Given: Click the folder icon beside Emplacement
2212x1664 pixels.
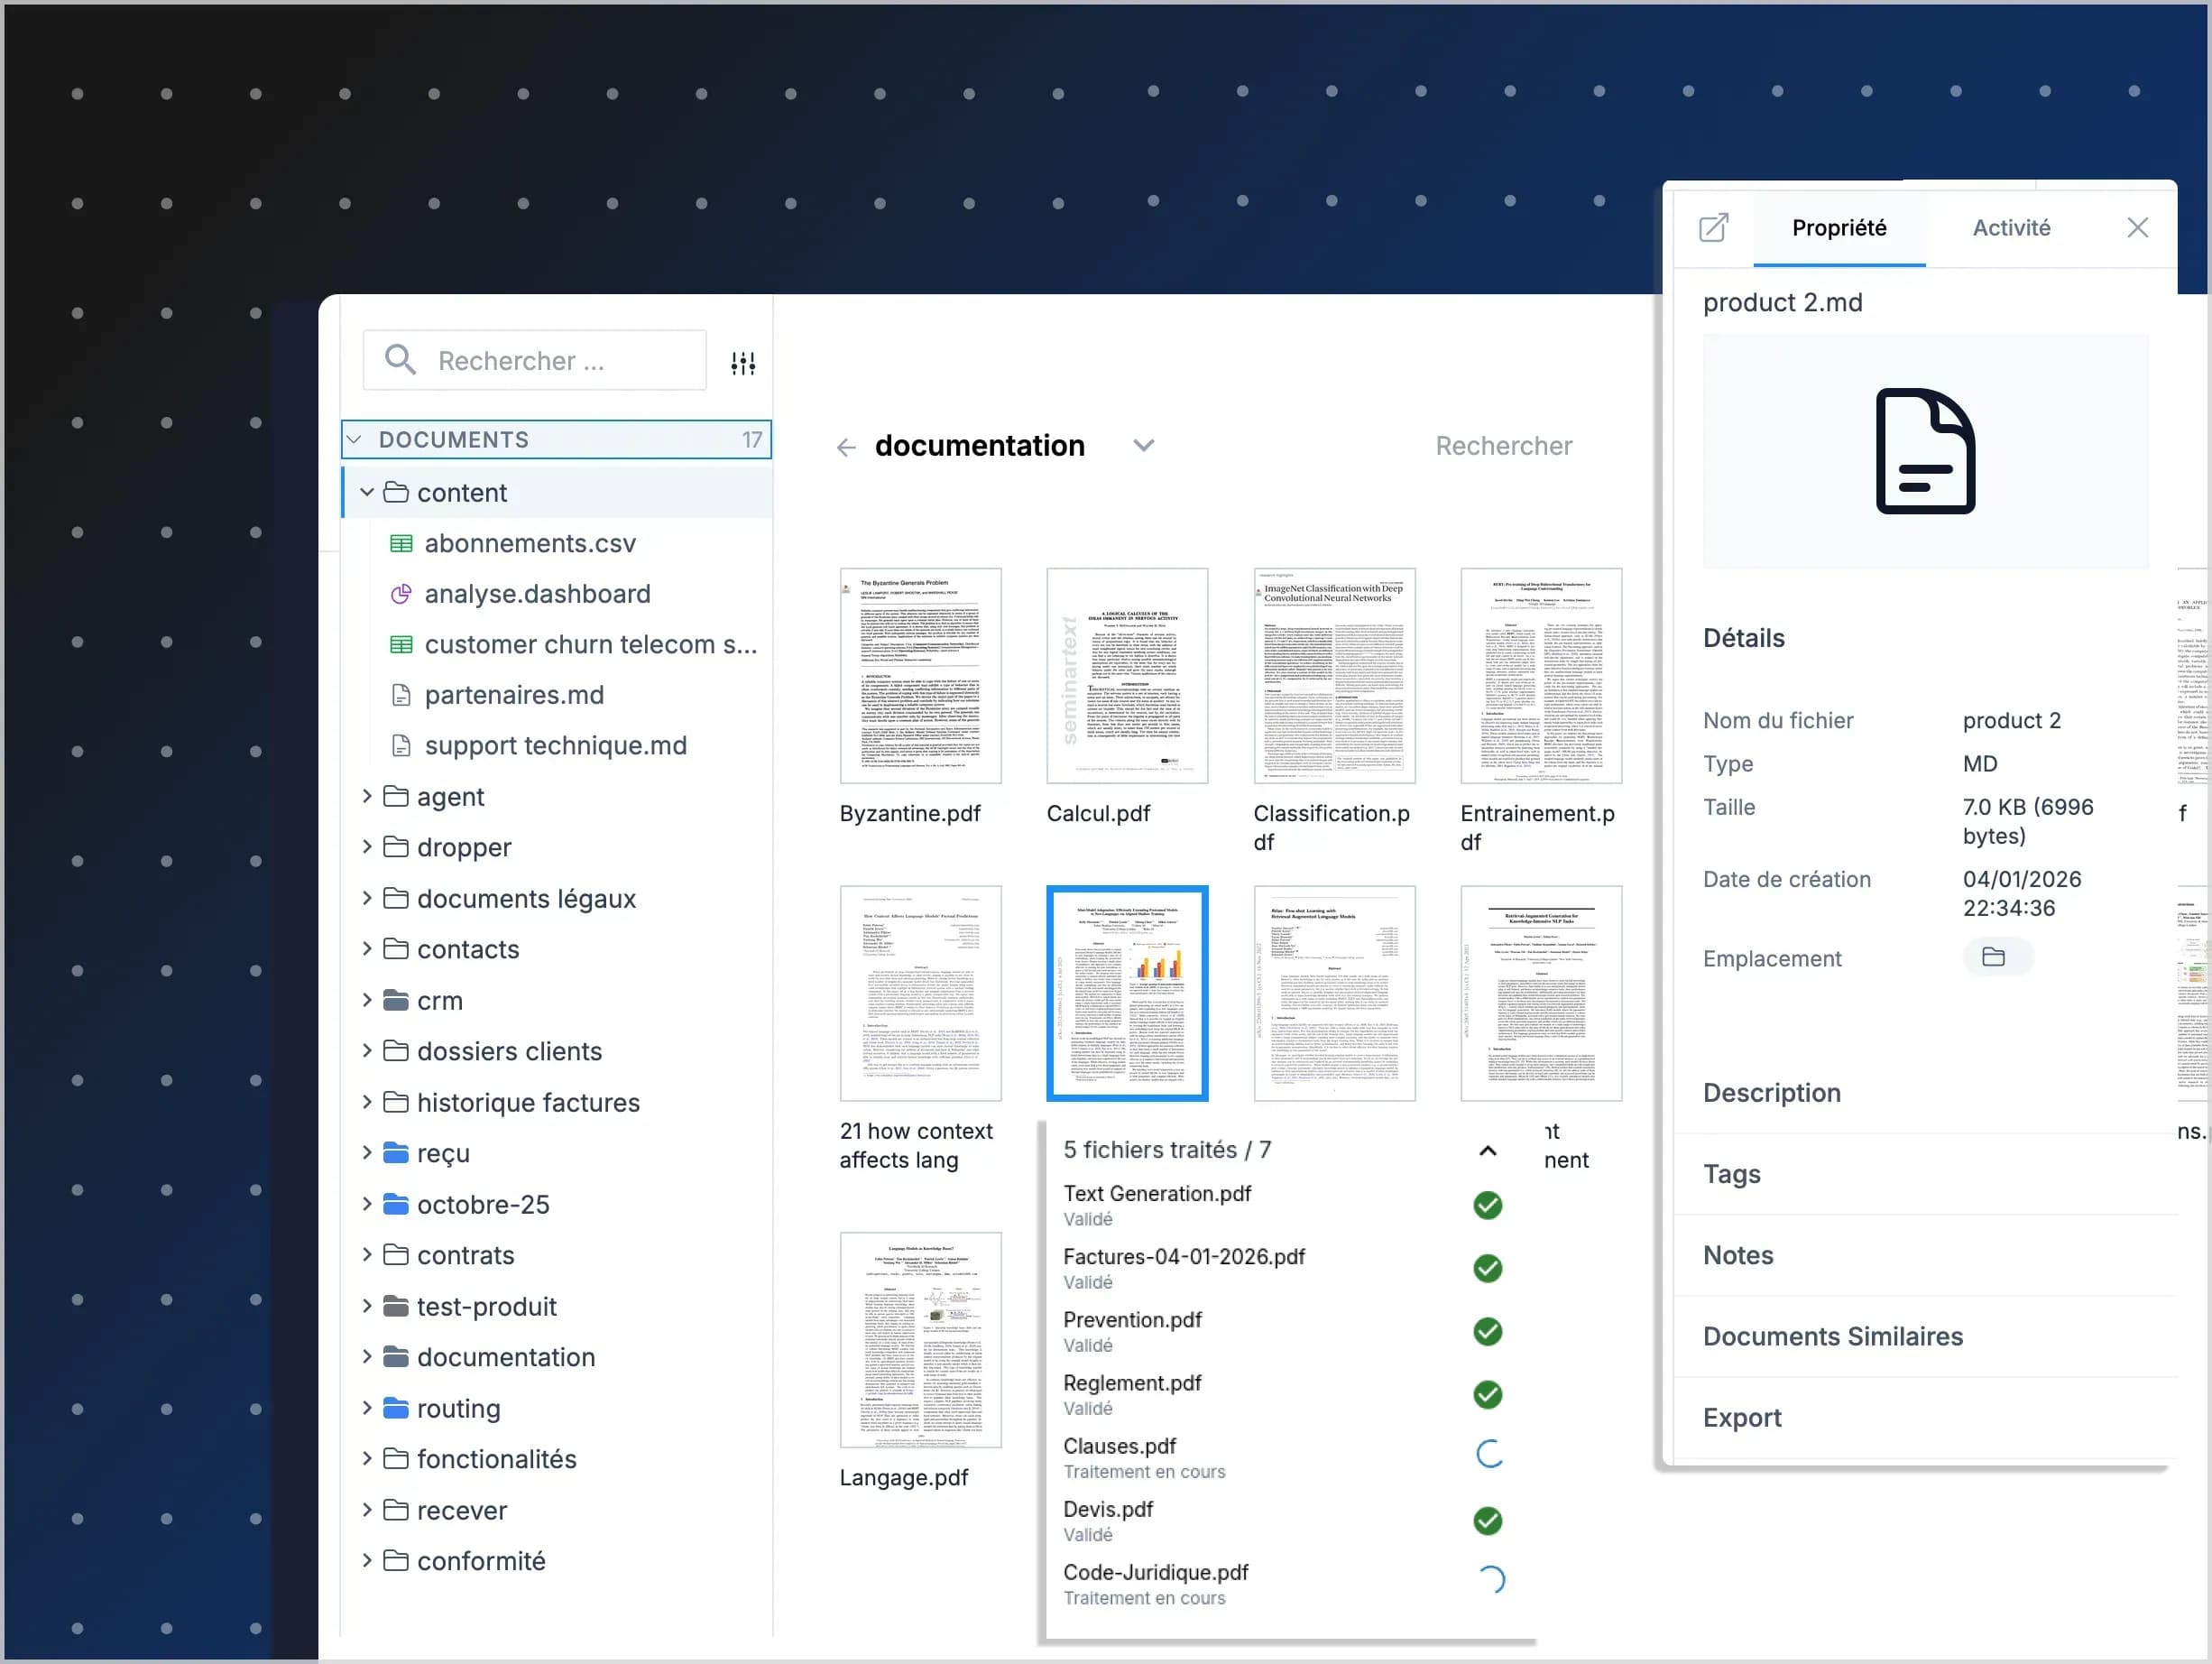Looking at the screenshot, I should 1993,957.
